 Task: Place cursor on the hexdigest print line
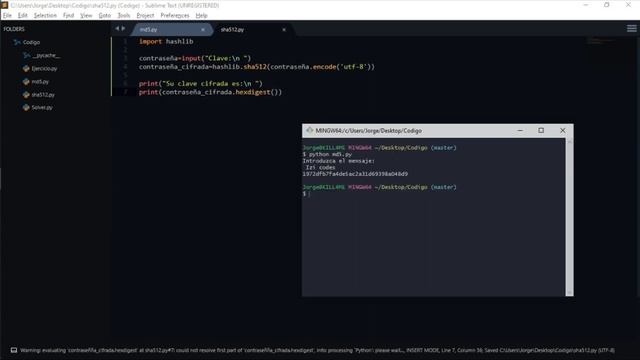[210, 92]
